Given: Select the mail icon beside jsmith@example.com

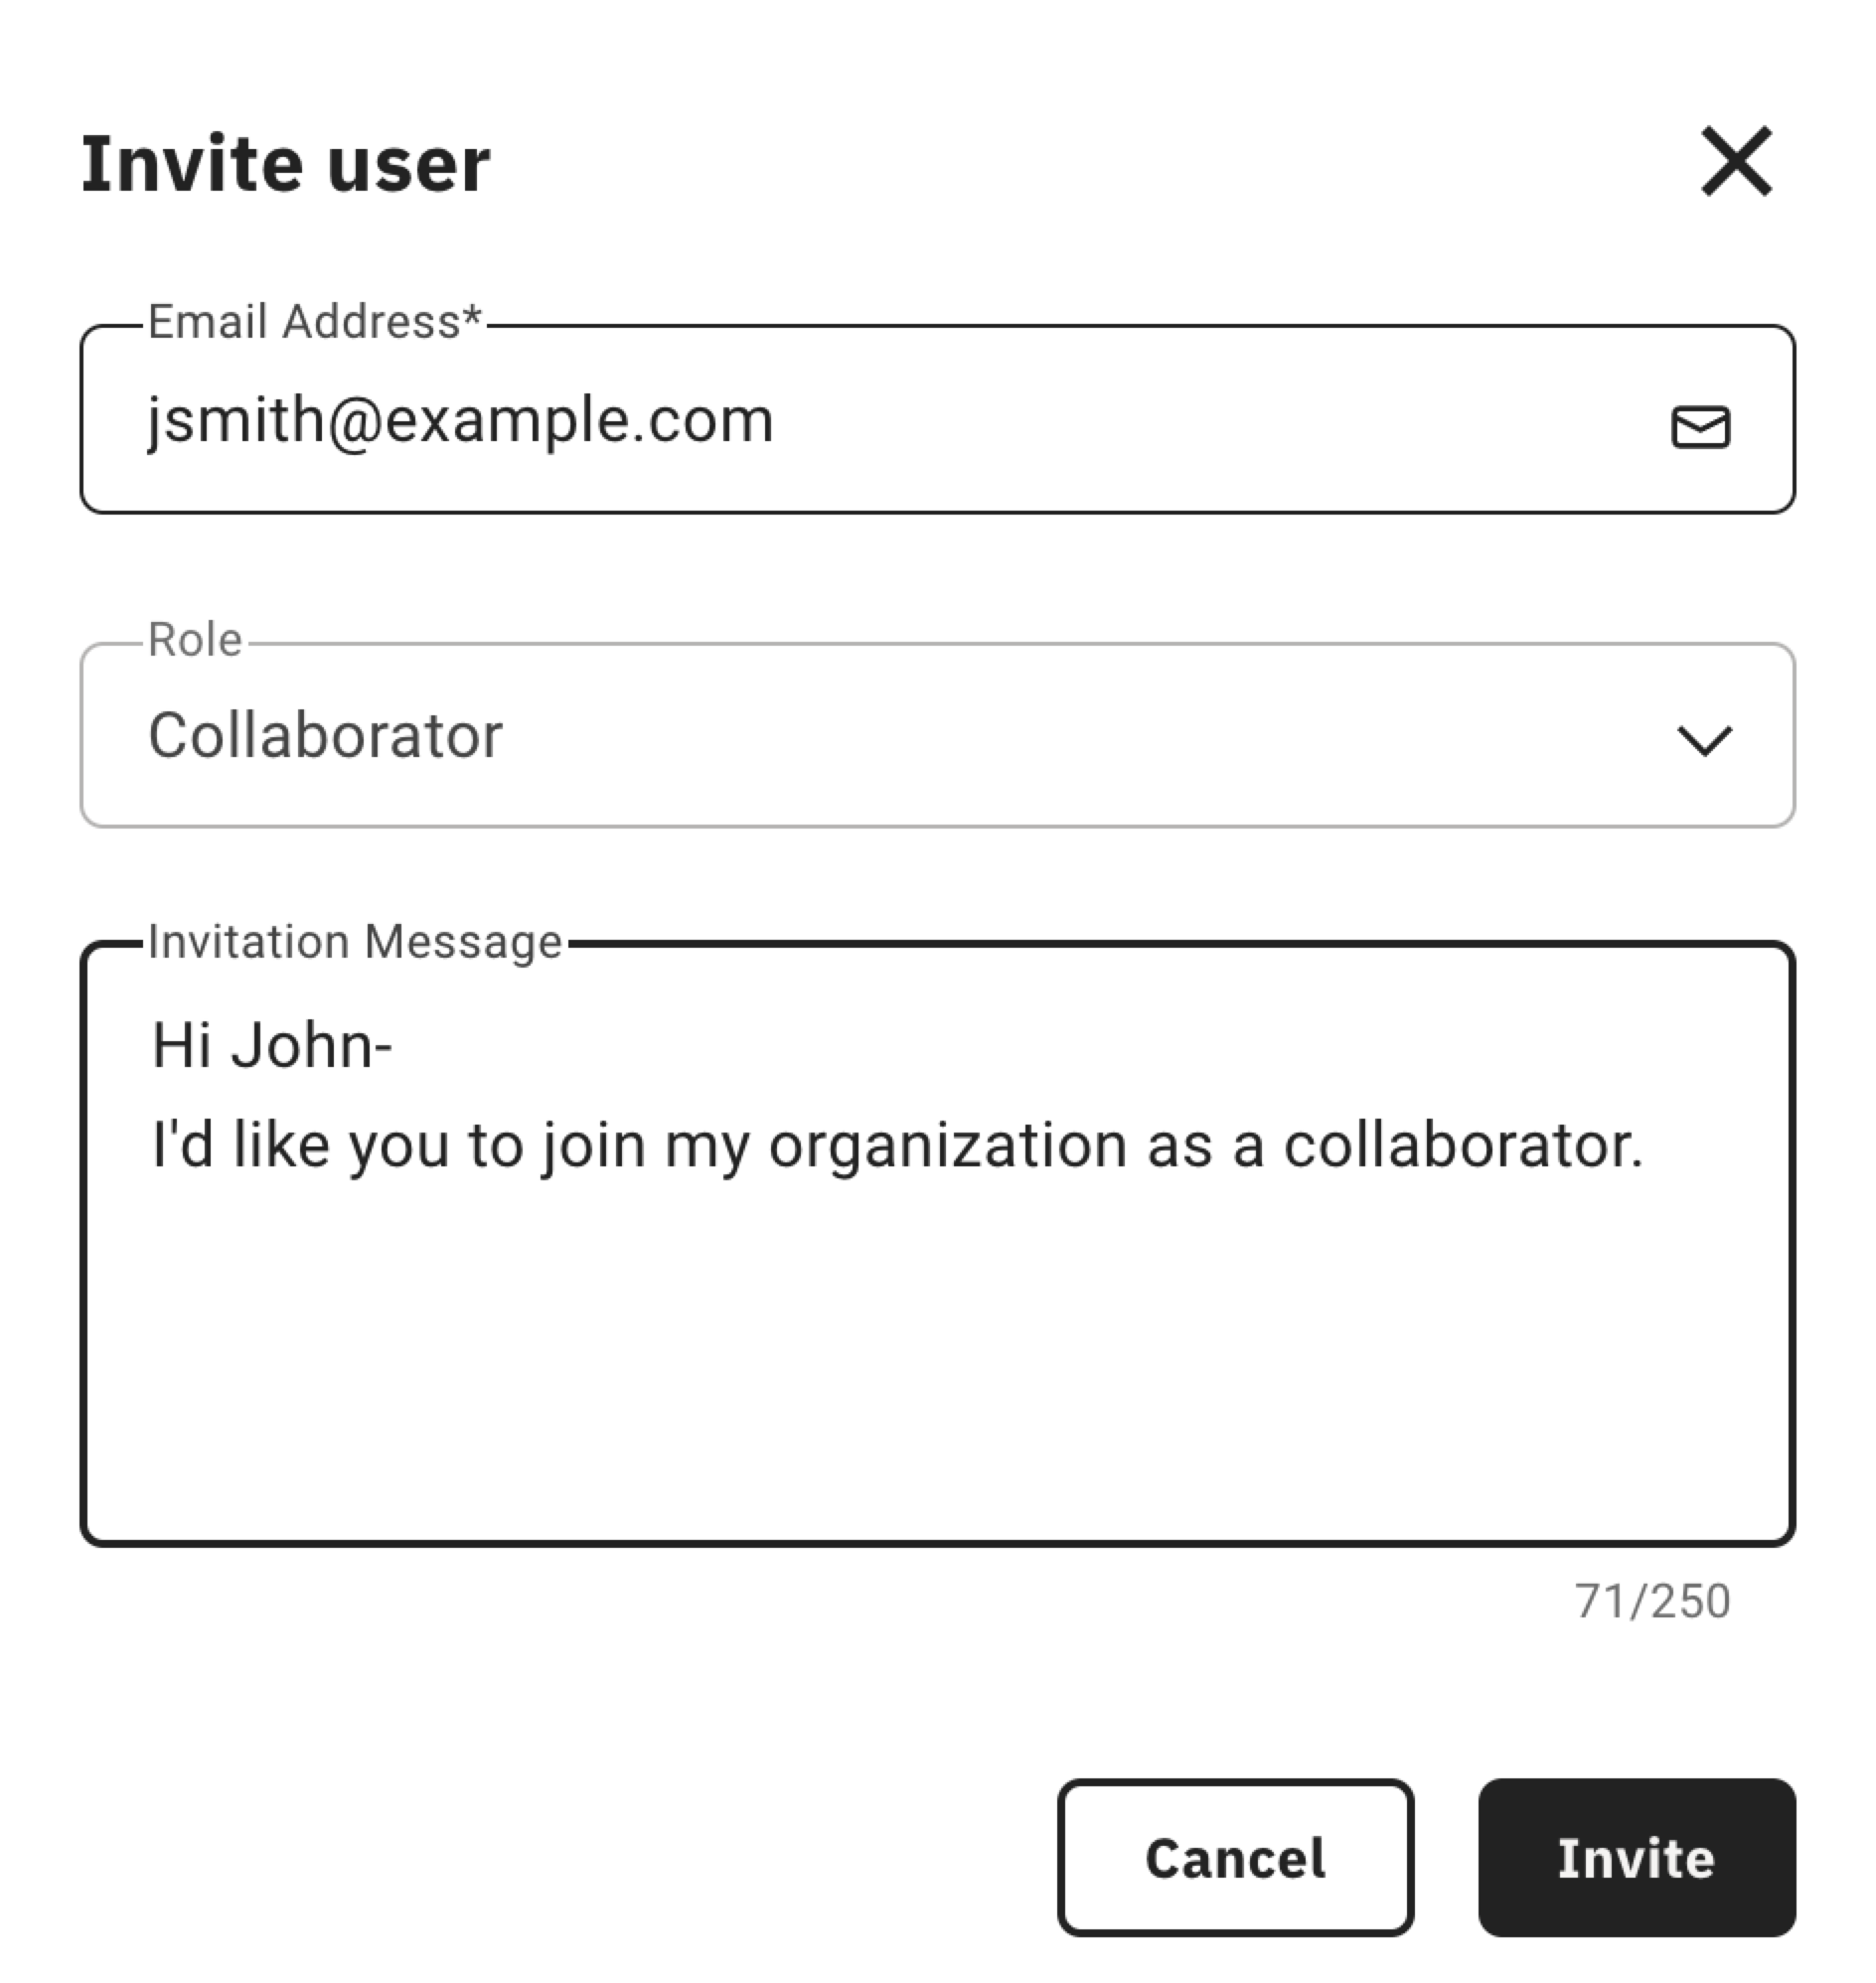Looking at the screenshot, I should pyautogui.click(x=1703, y=428).
